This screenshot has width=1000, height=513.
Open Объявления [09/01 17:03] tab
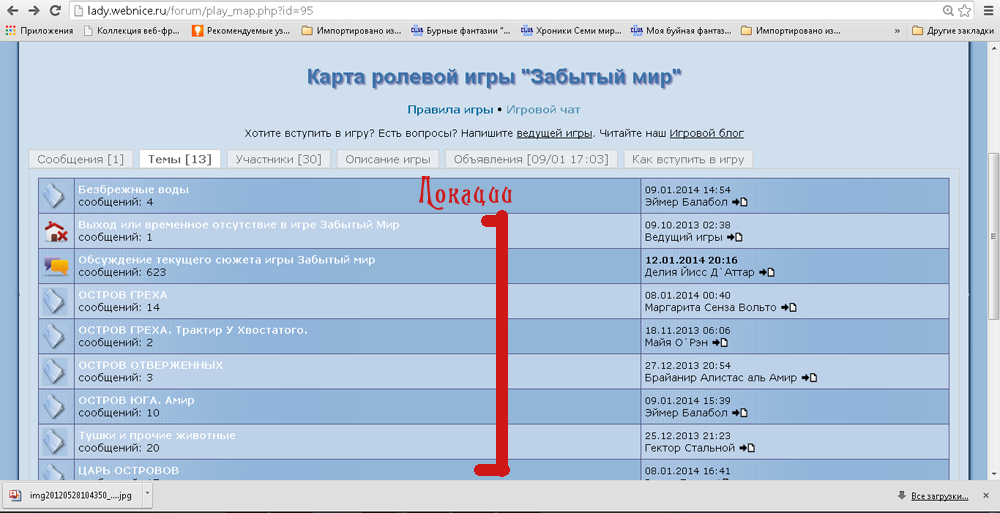pyautogui.click(x=531, y=159)
